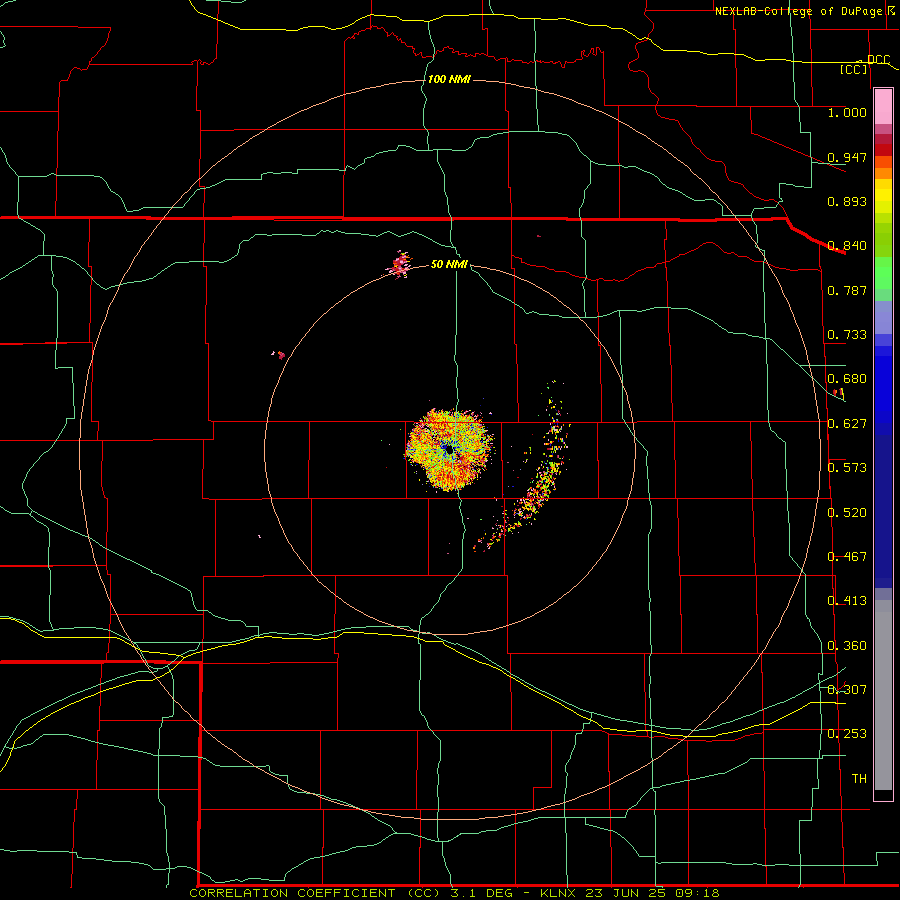Click the bright green band of the color bar
The image size is (900, 900).
tap(883, 273)
